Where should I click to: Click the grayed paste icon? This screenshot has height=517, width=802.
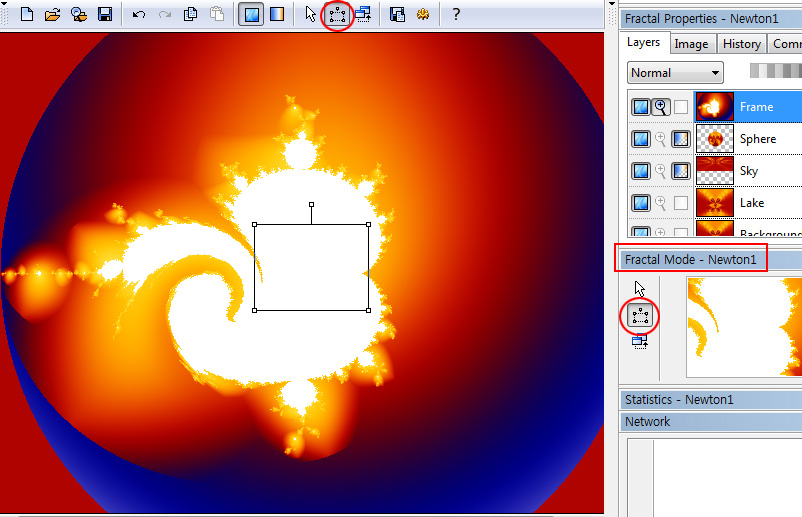pyautogui.click(x=217, y=14)
